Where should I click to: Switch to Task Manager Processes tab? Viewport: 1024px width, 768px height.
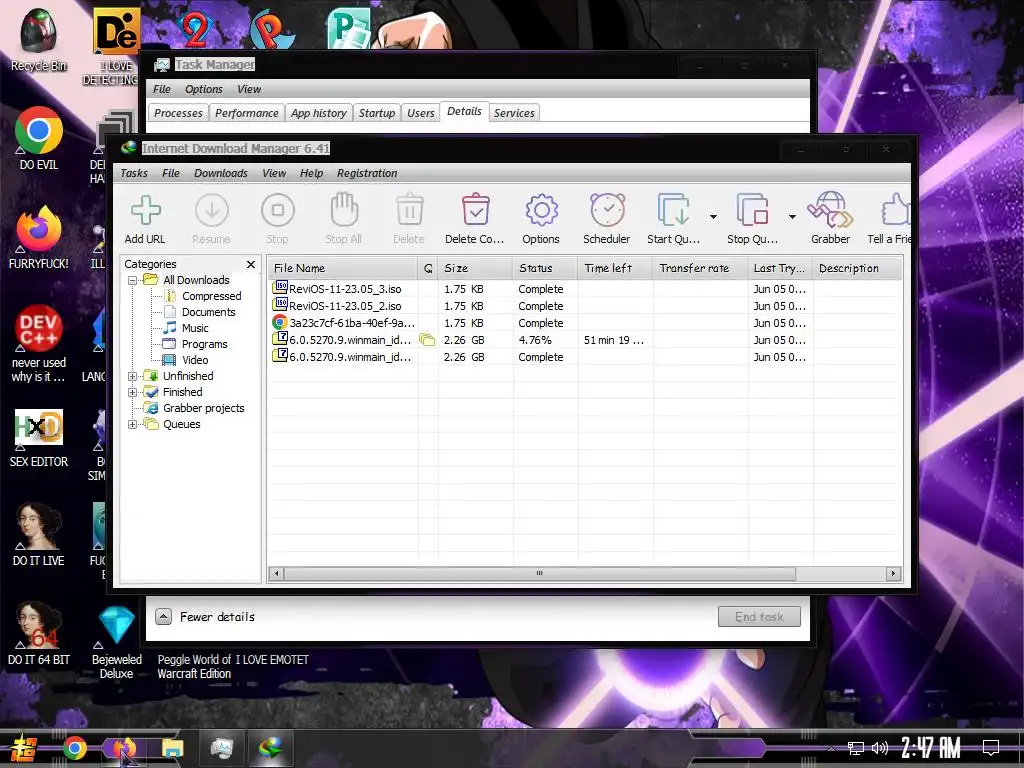point(178,113)
